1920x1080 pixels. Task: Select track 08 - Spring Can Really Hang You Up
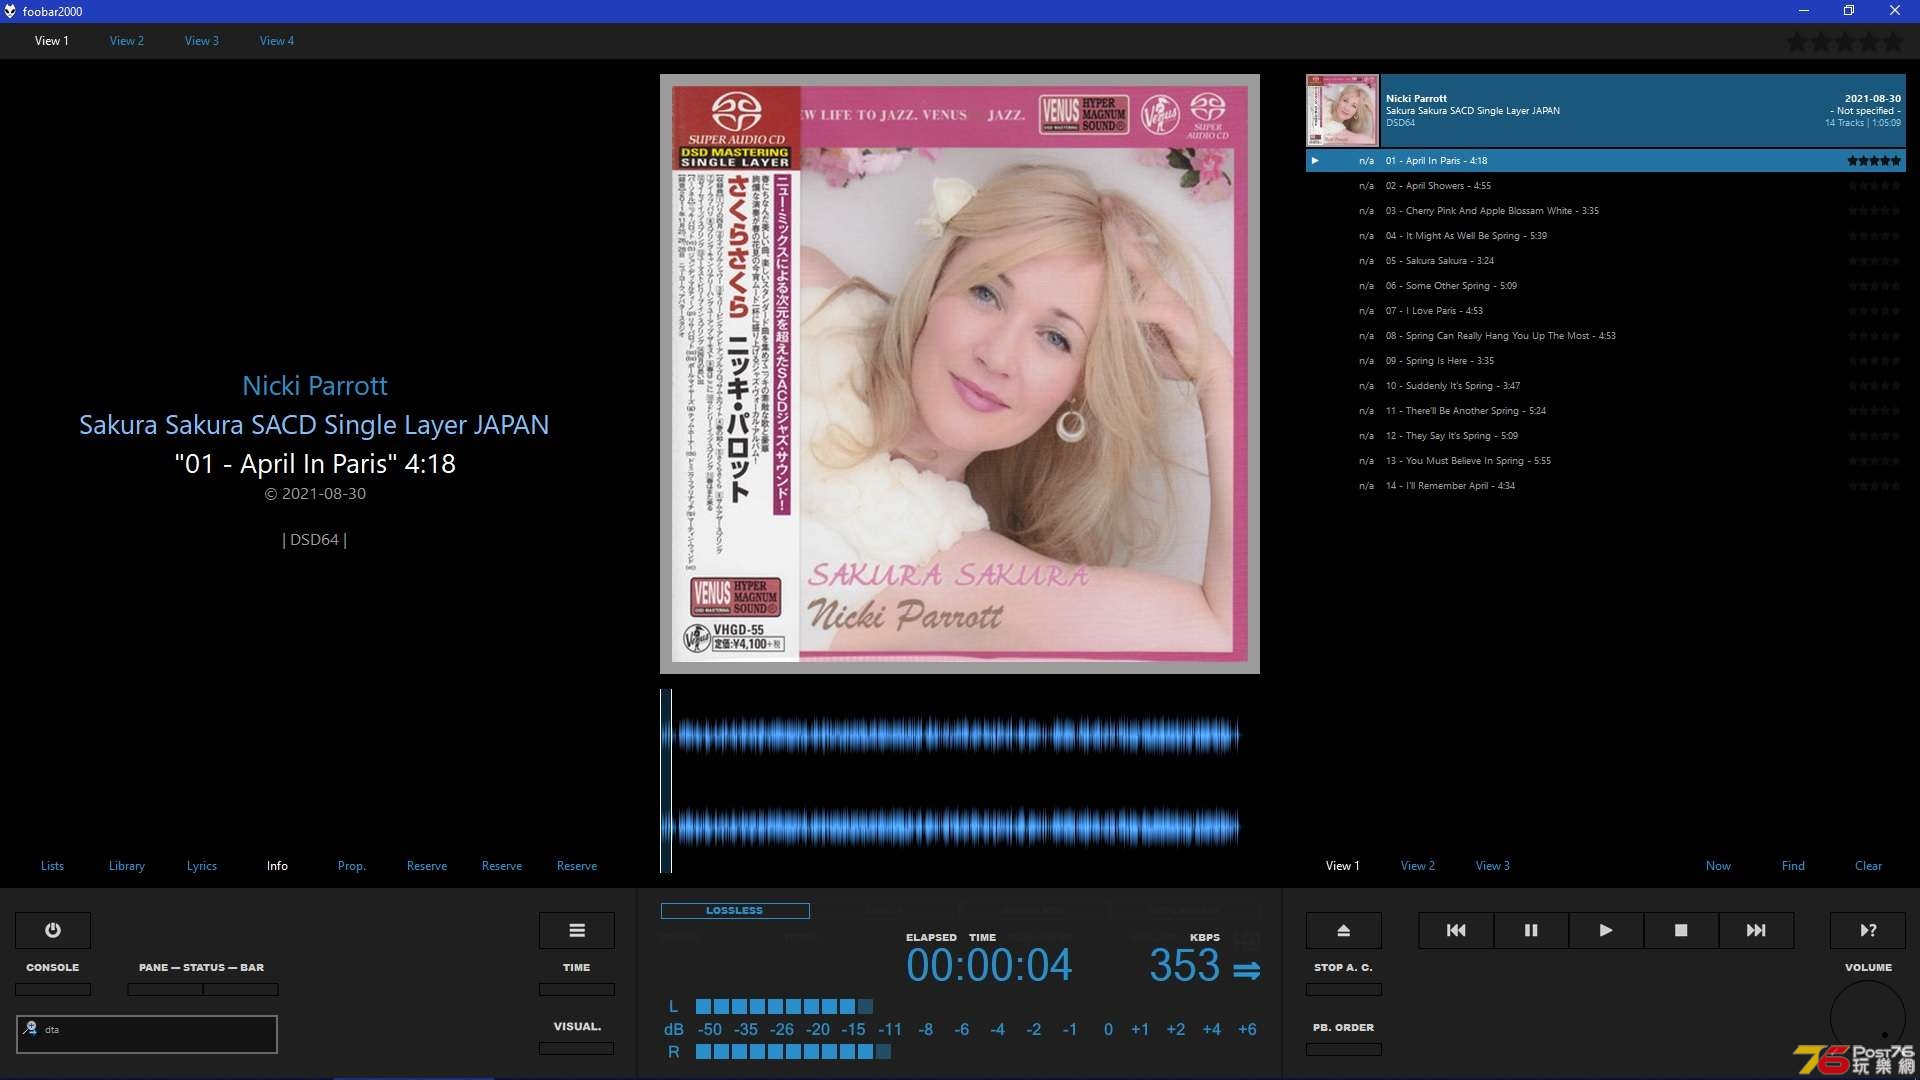(x=1606, y=336)
